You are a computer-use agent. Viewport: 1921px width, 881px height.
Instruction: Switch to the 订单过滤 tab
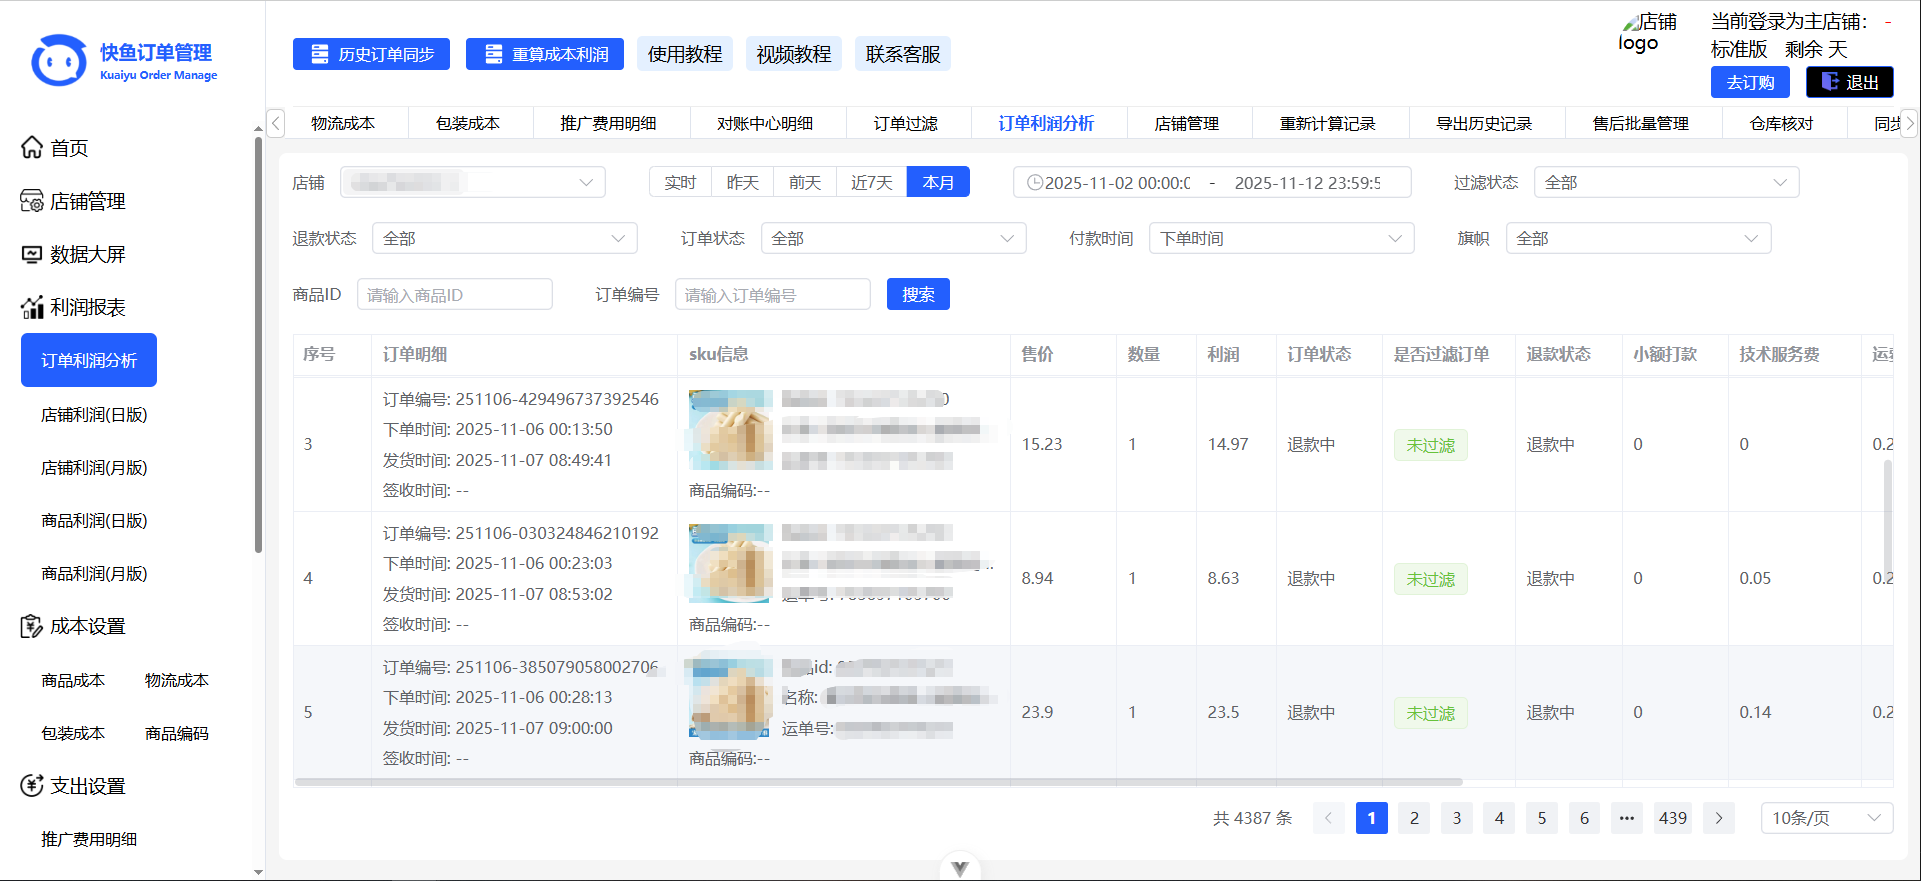click(905, 123)
